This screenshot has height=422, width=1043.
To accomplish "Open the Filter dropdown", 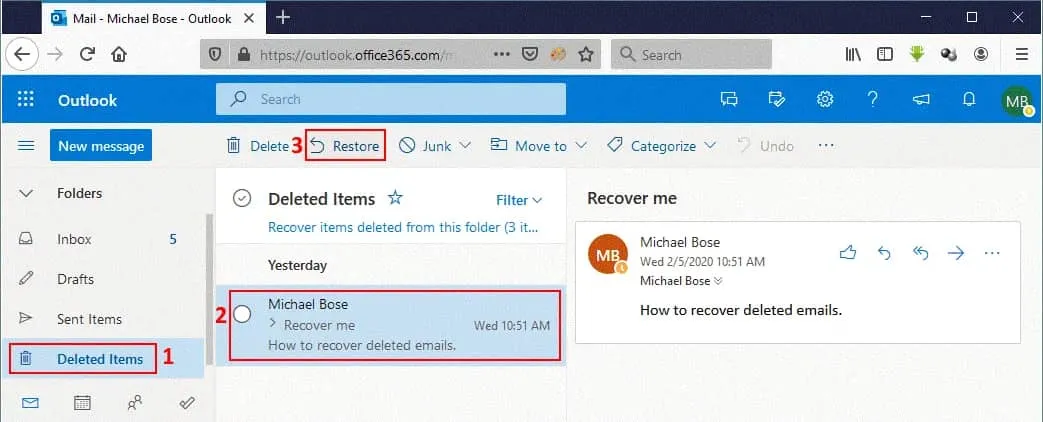I will (x=519, y=200).
